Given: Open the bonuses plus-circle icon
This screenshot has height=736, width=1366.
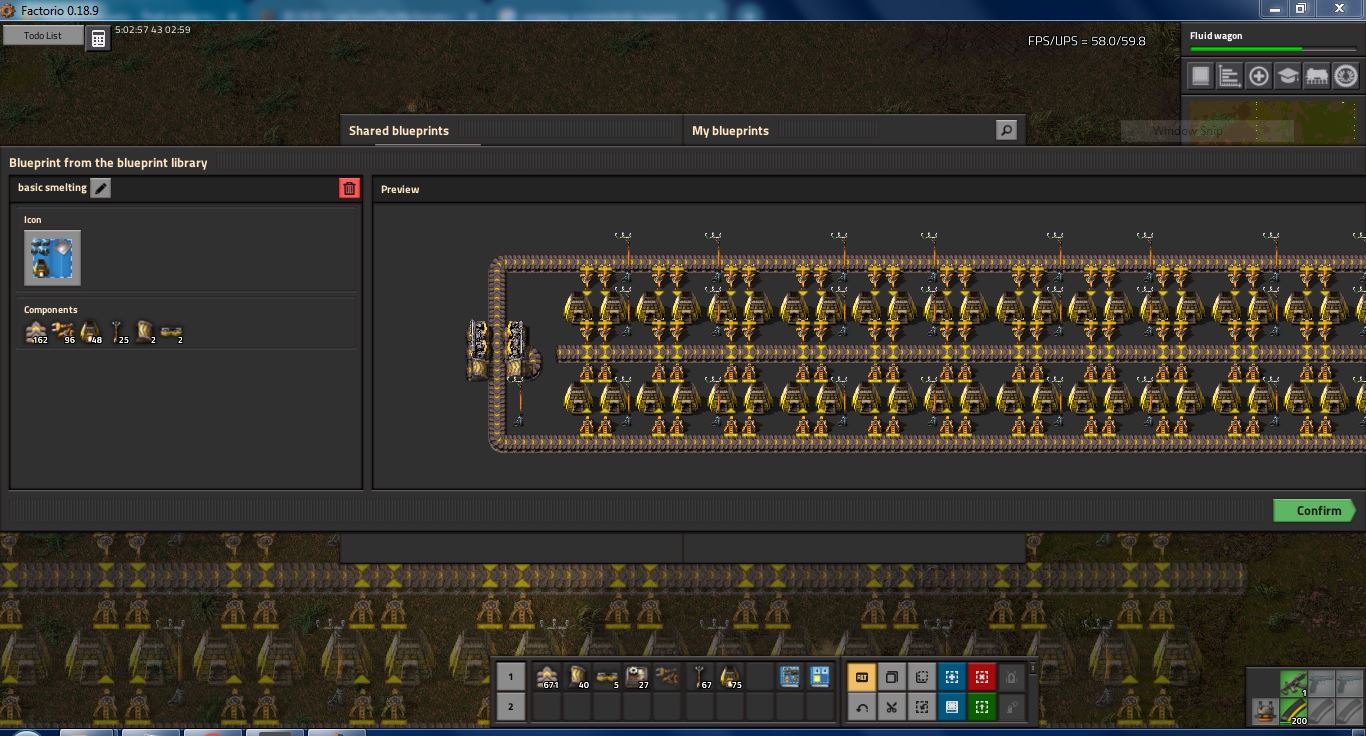Looking at the screenshot, I should click(x=1259, y=76).
